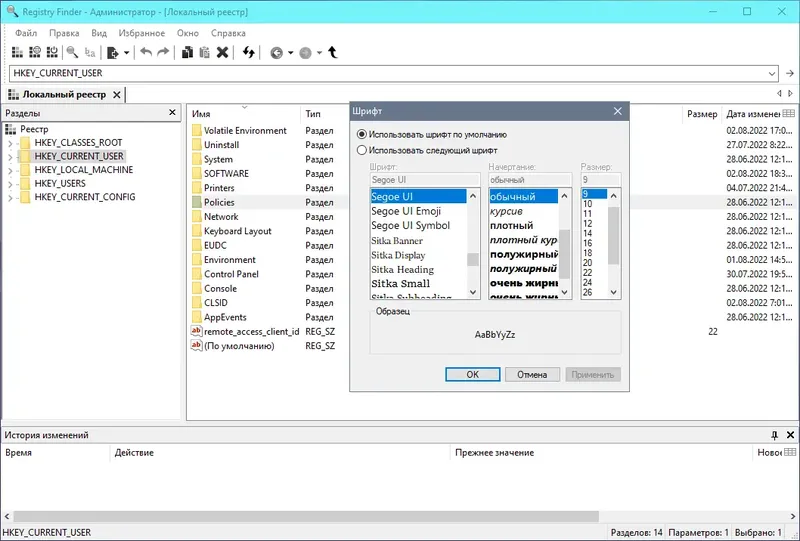Click the Find magnifier toolbar icon

(72, 52)
